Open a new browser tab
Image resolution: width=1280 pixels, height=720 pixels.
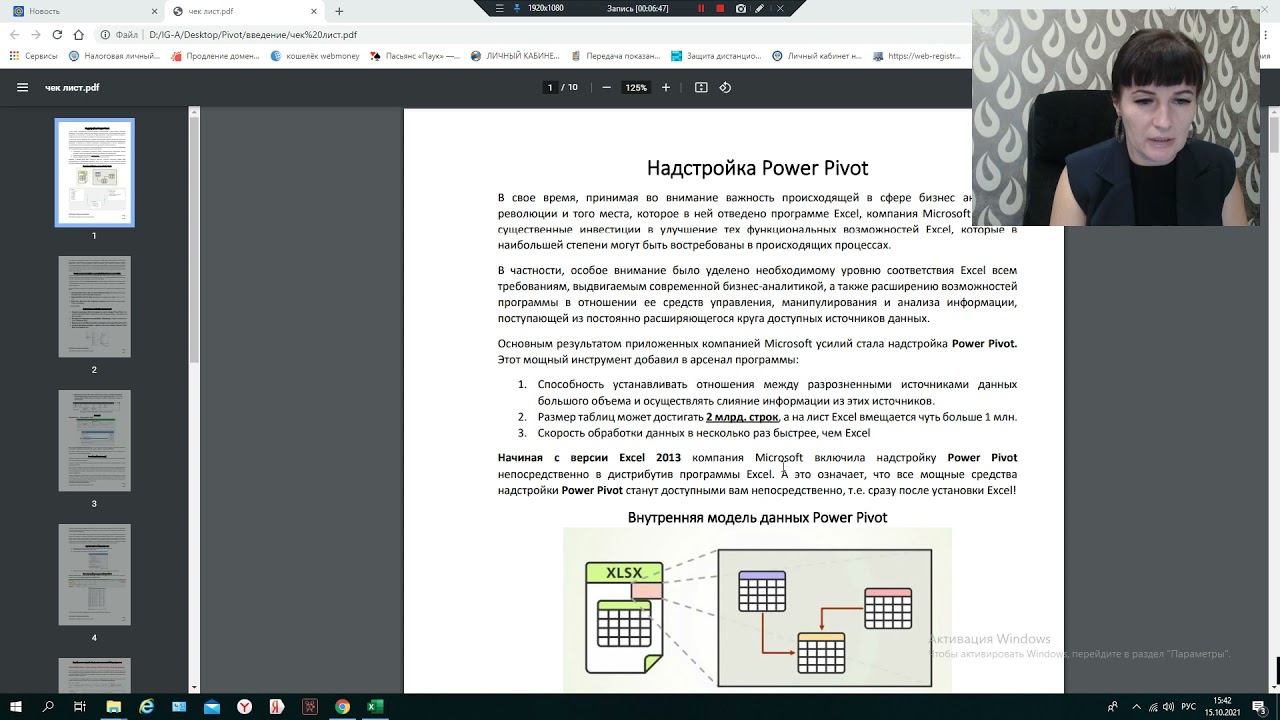pos(339,11)
